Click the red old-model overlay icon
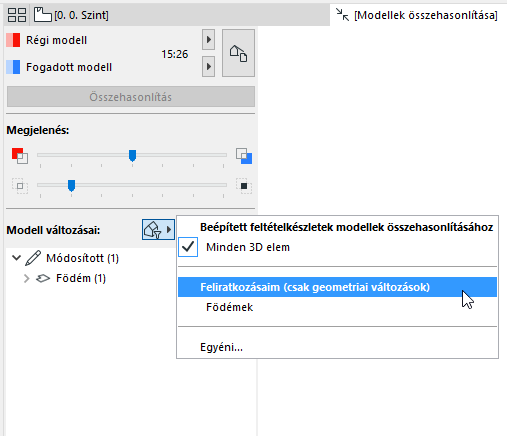Screen dimensions: 507x436 [20, 156]
